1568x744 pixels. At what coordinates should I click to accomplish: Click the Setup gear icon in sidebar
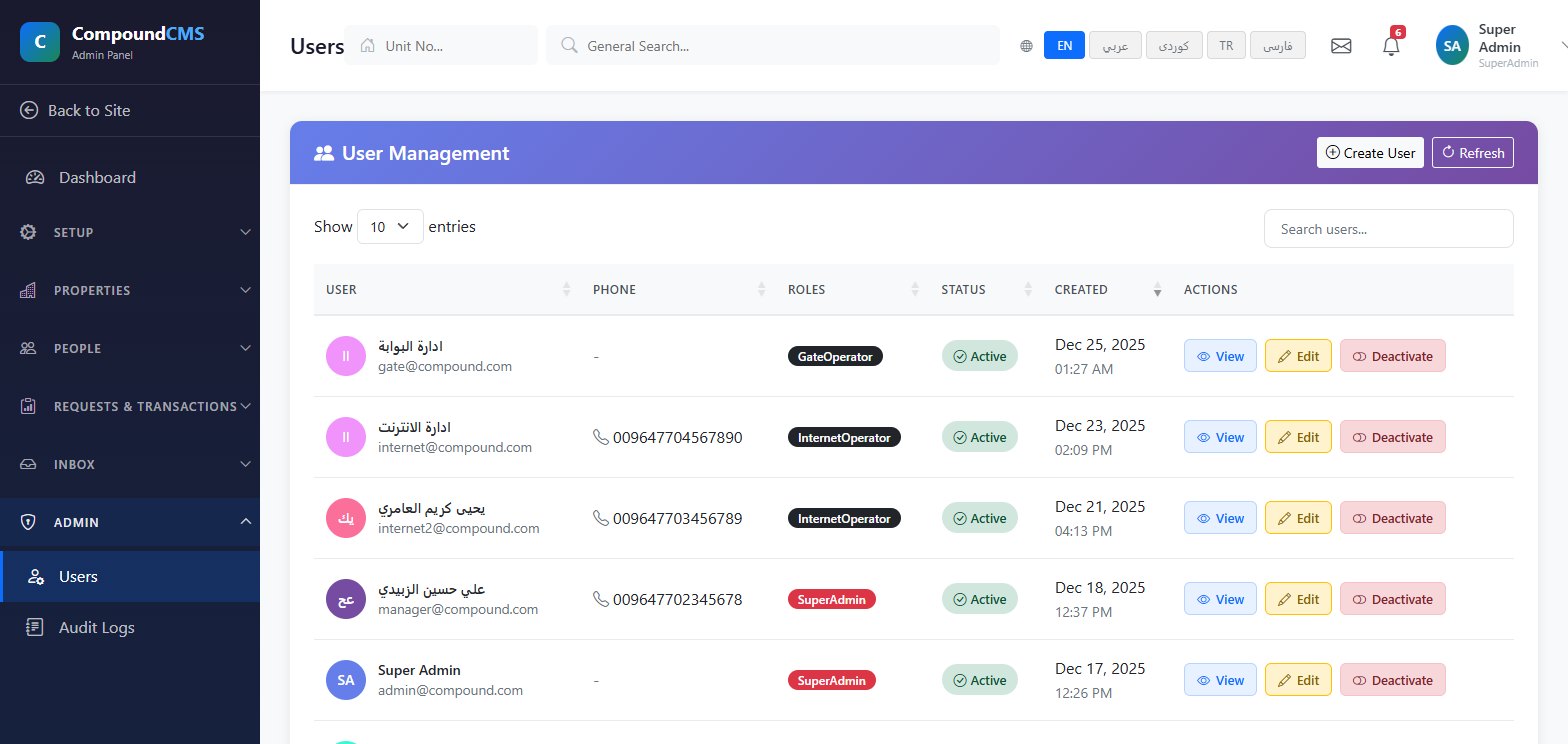(29, 232)
